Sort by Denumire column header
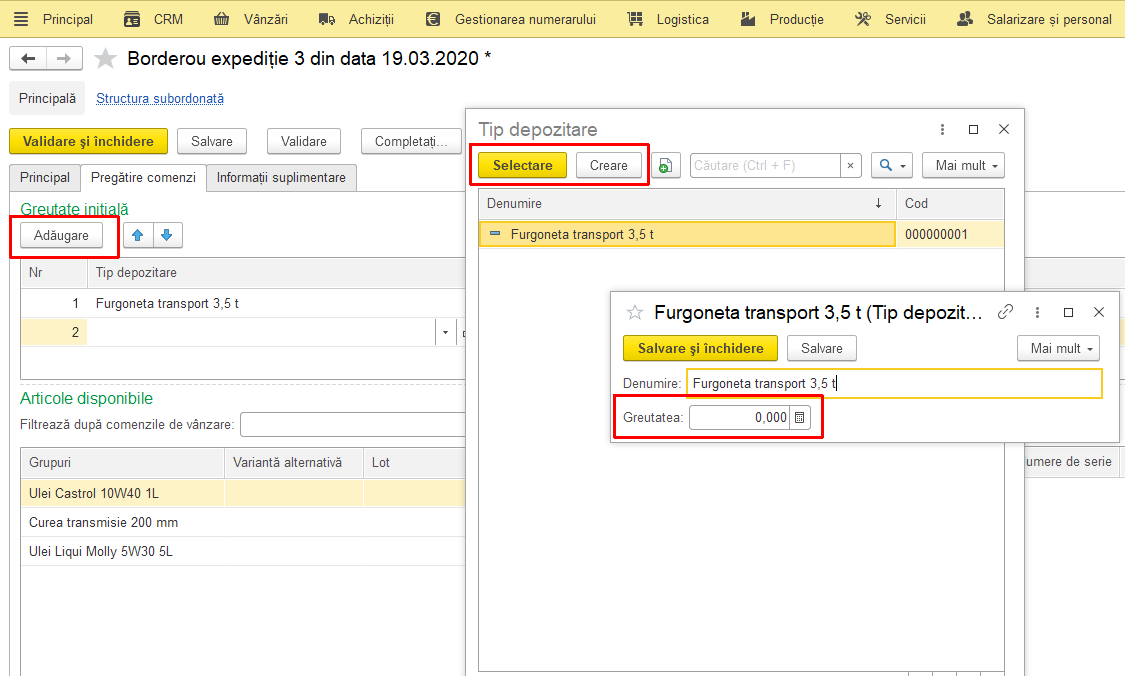 click(x=687, y=204)
